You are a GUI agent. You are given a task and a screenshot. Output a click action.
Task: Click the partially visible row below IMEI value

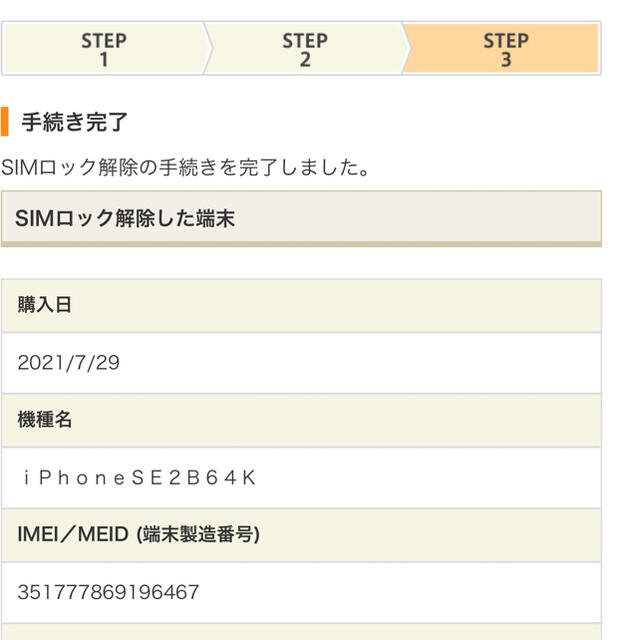tap(301, 632)
